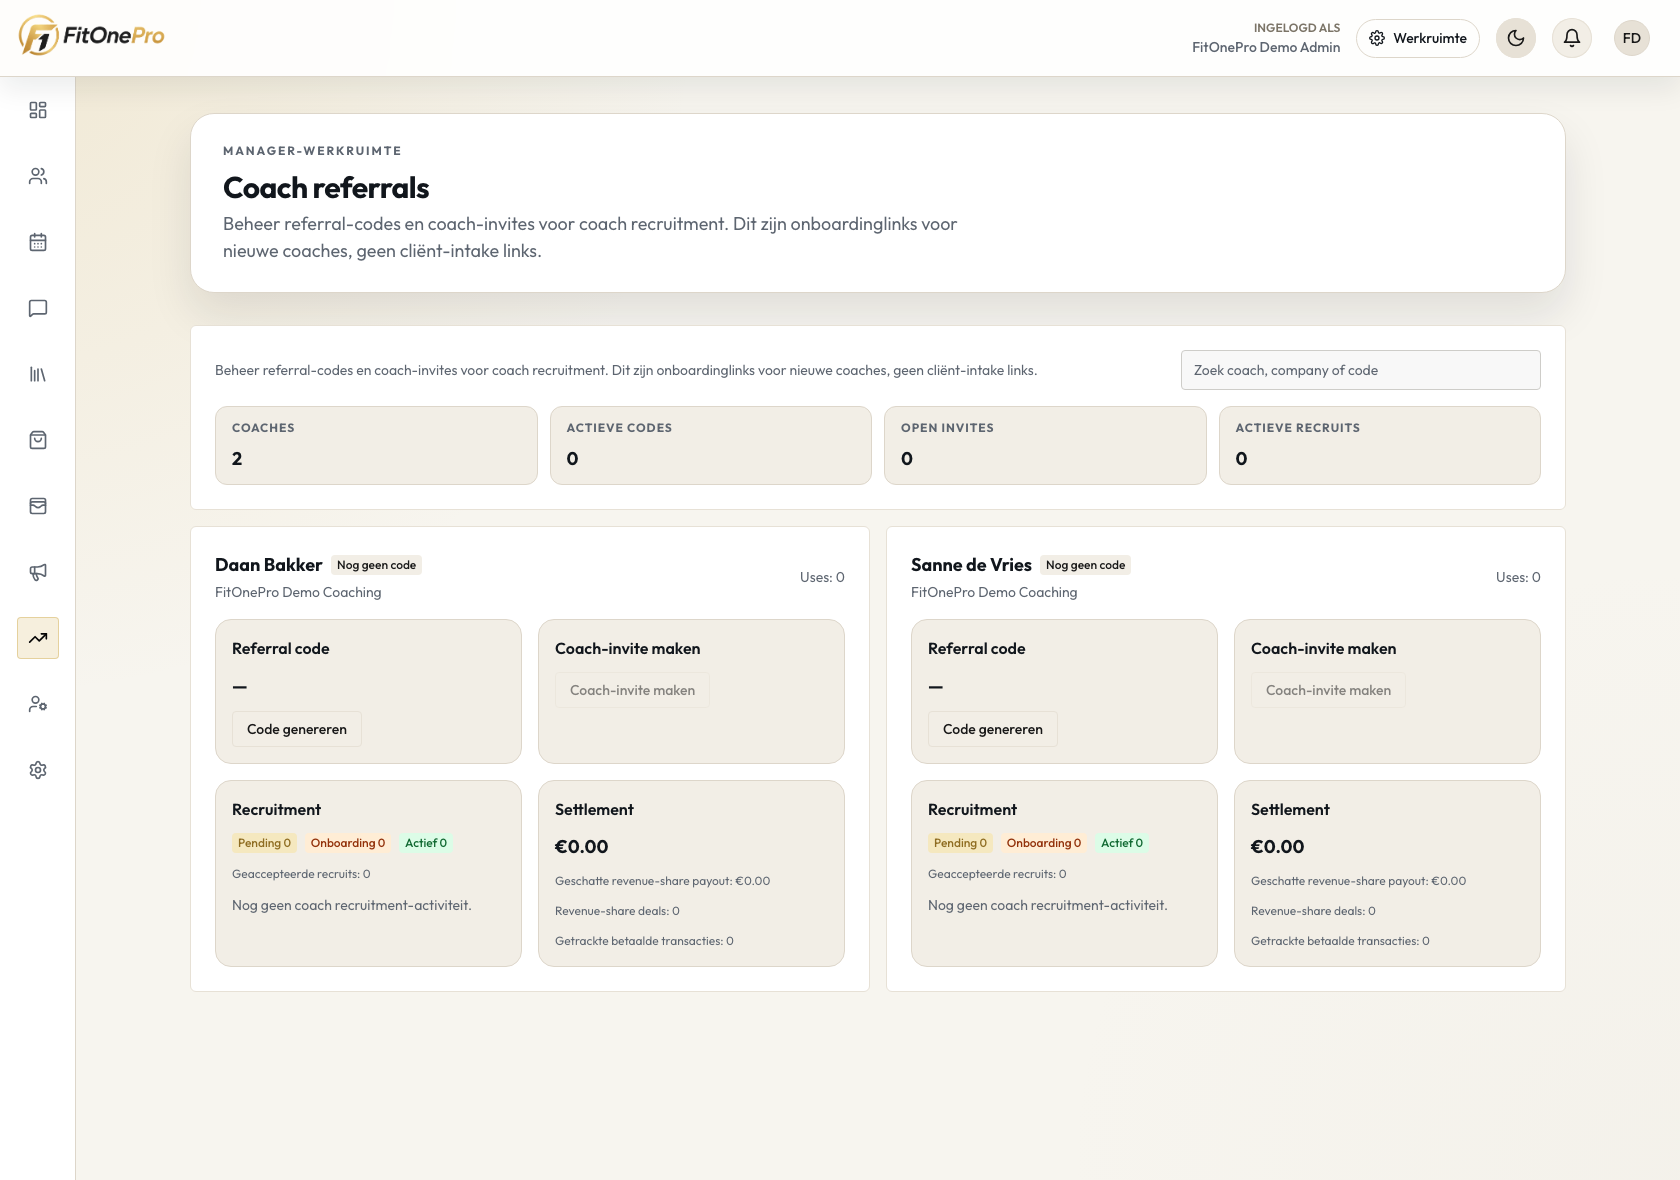The height and width of the screenshot is (1180, 1680).
Task: Select the active trending referrals icon in sidebar
Action: click(38, 638)
